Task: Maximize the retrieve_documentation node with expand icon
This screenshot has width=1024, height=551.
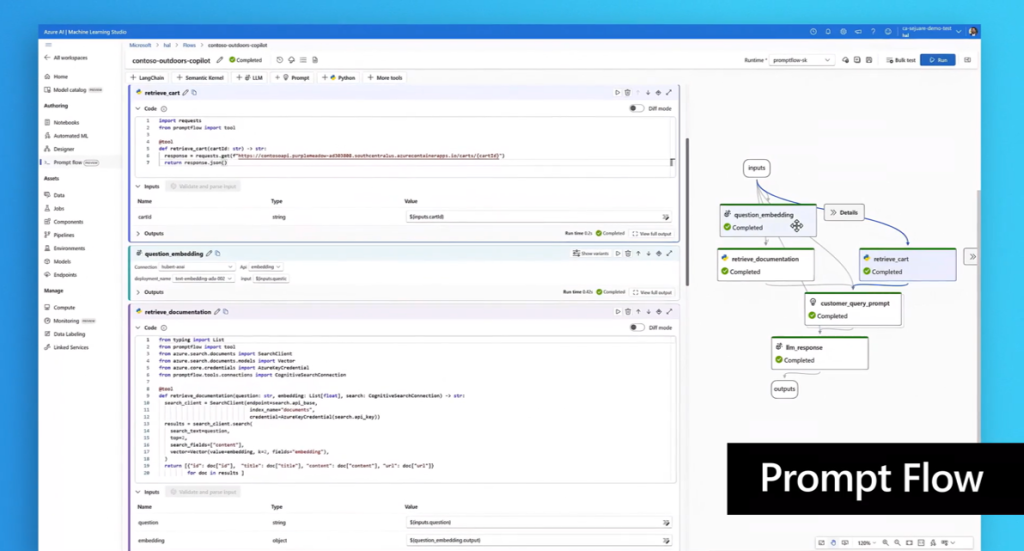Action: [669, 312]
